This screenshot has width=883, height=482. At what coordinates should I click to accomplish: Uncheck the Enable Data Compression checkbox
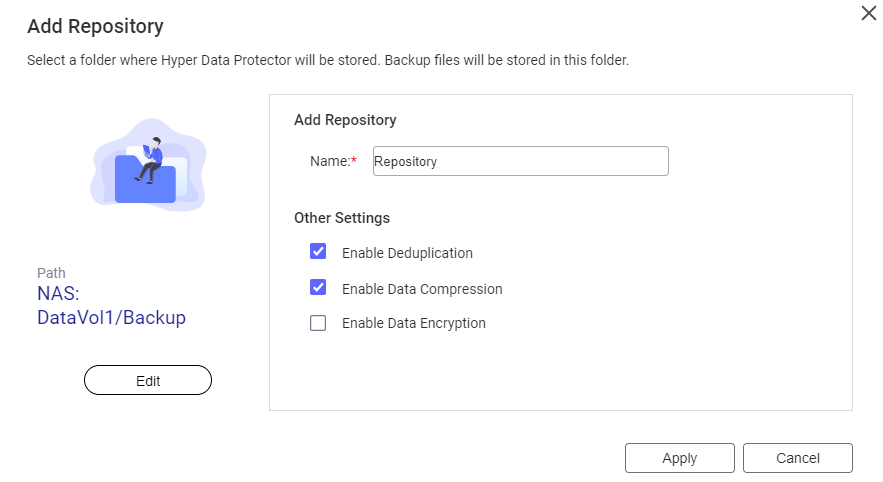pos(318,287)
